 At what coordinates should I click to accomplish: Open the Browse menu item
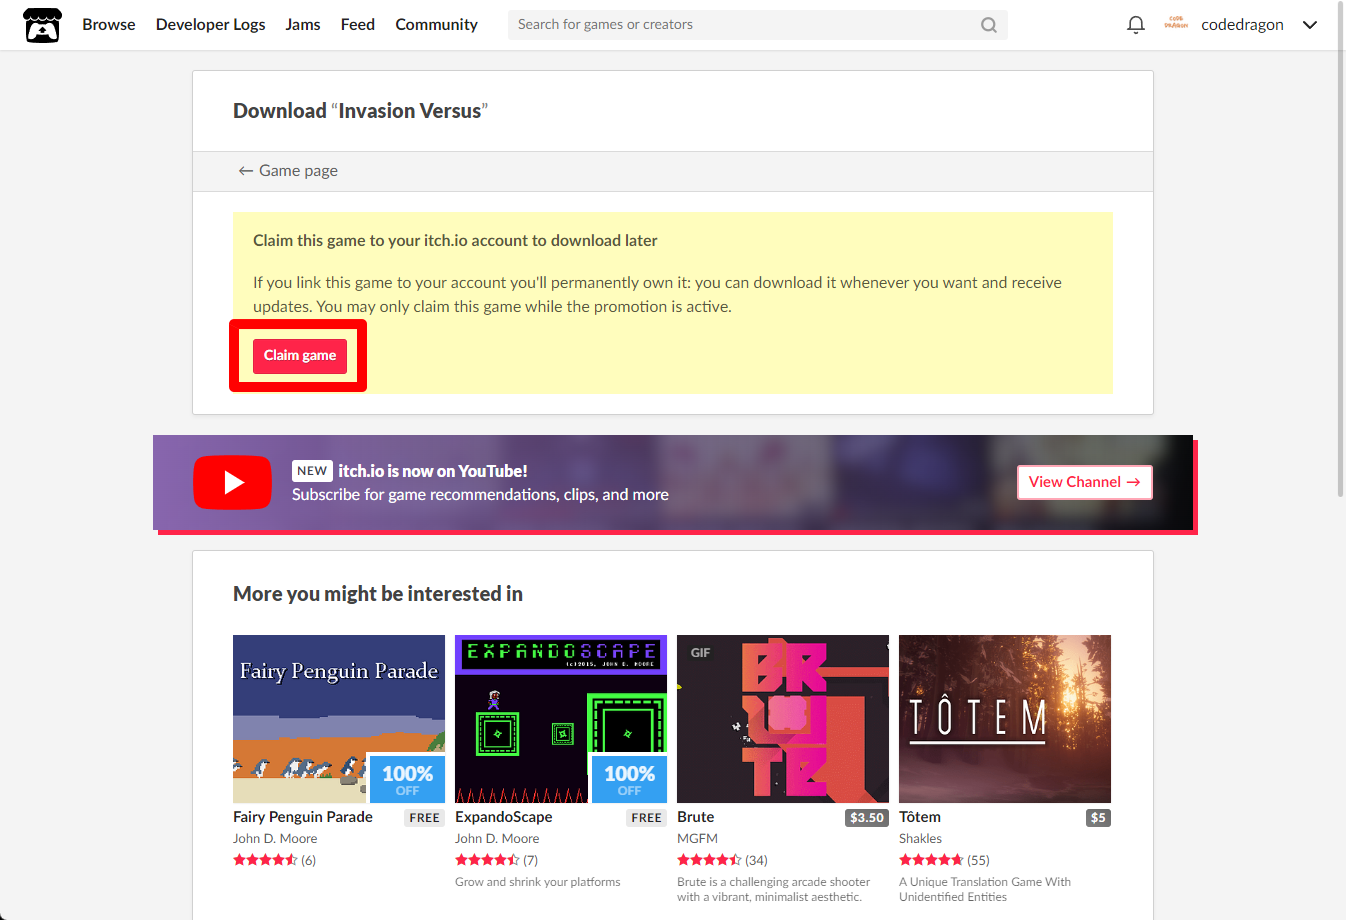coord(109,24)
